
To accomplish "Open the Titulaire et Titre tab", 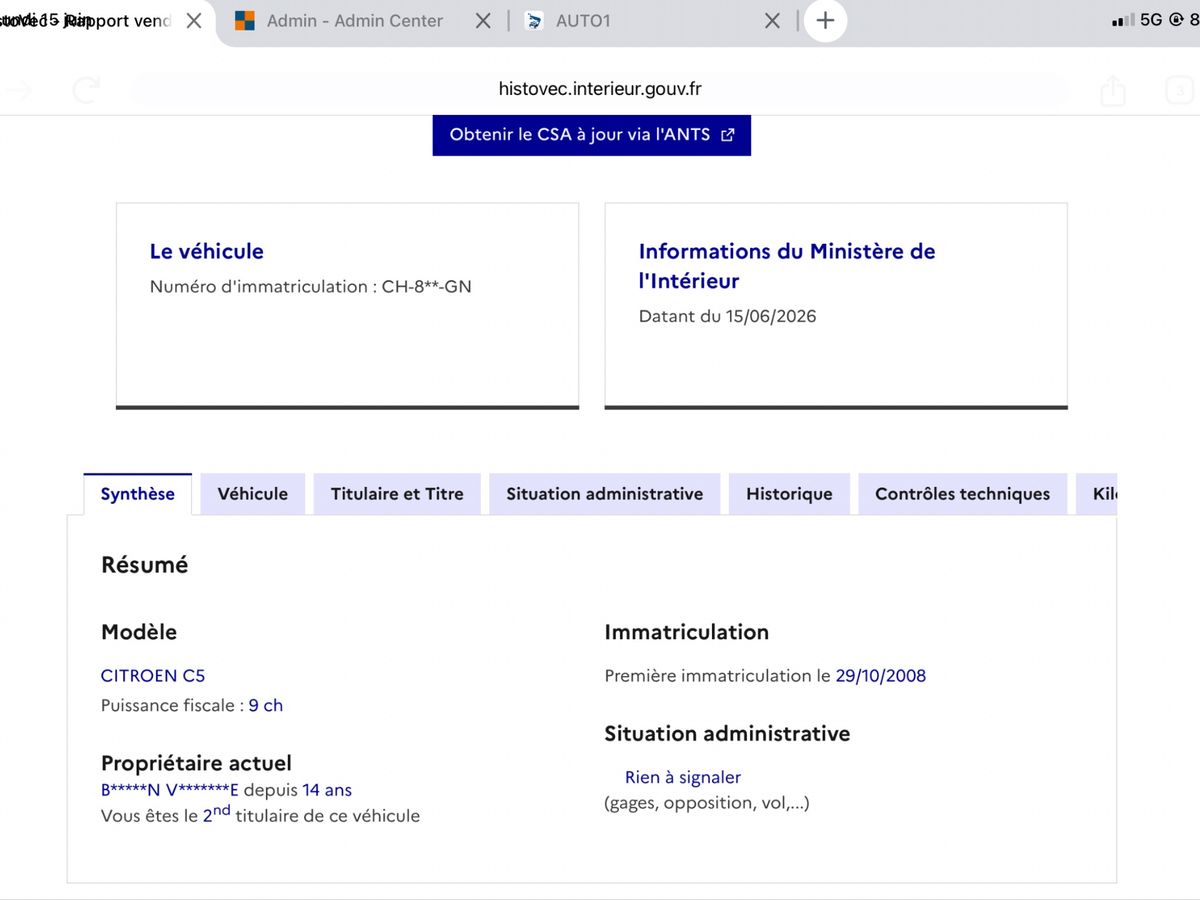I will 397,494.
